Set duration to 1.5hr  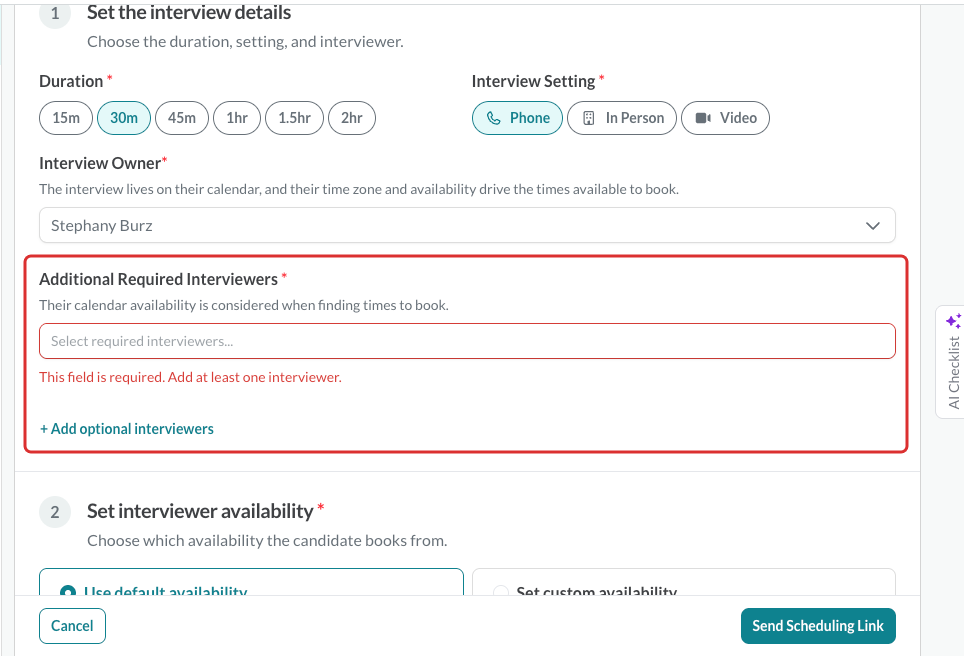tap(294, 118)
